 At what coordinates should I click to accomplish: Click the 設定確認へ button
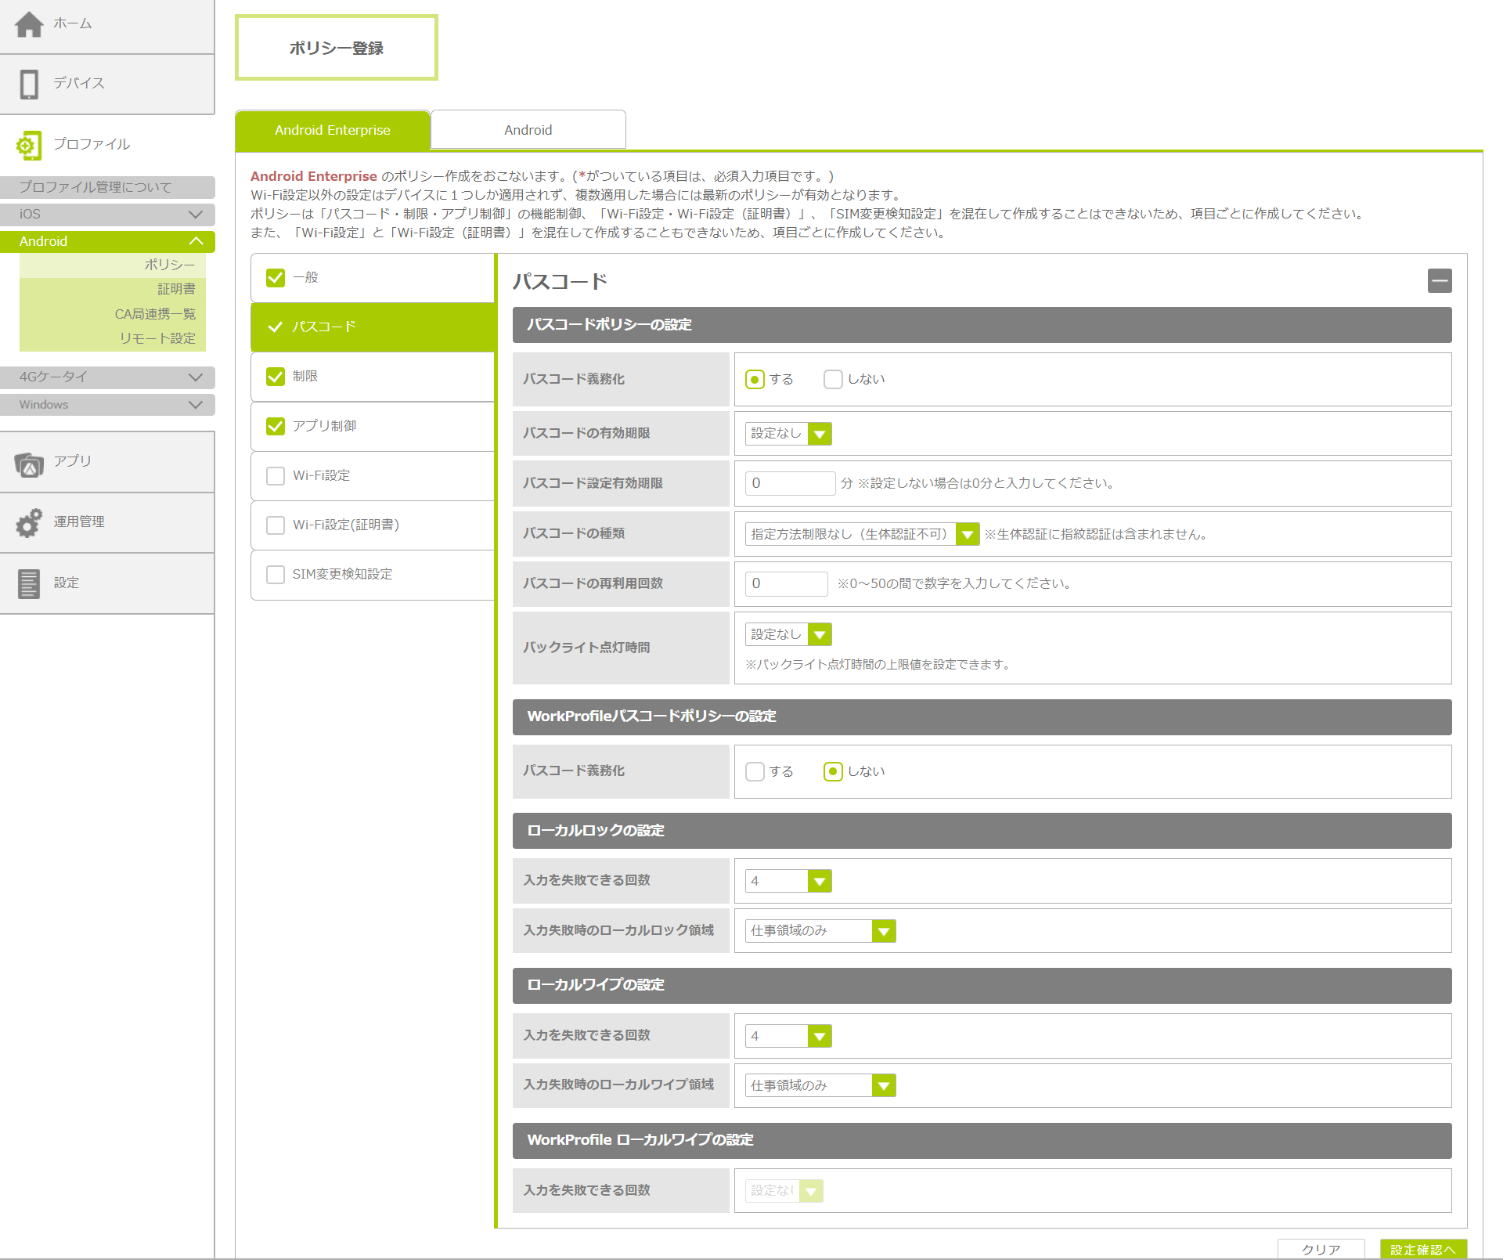(x=1422, y=1249)
